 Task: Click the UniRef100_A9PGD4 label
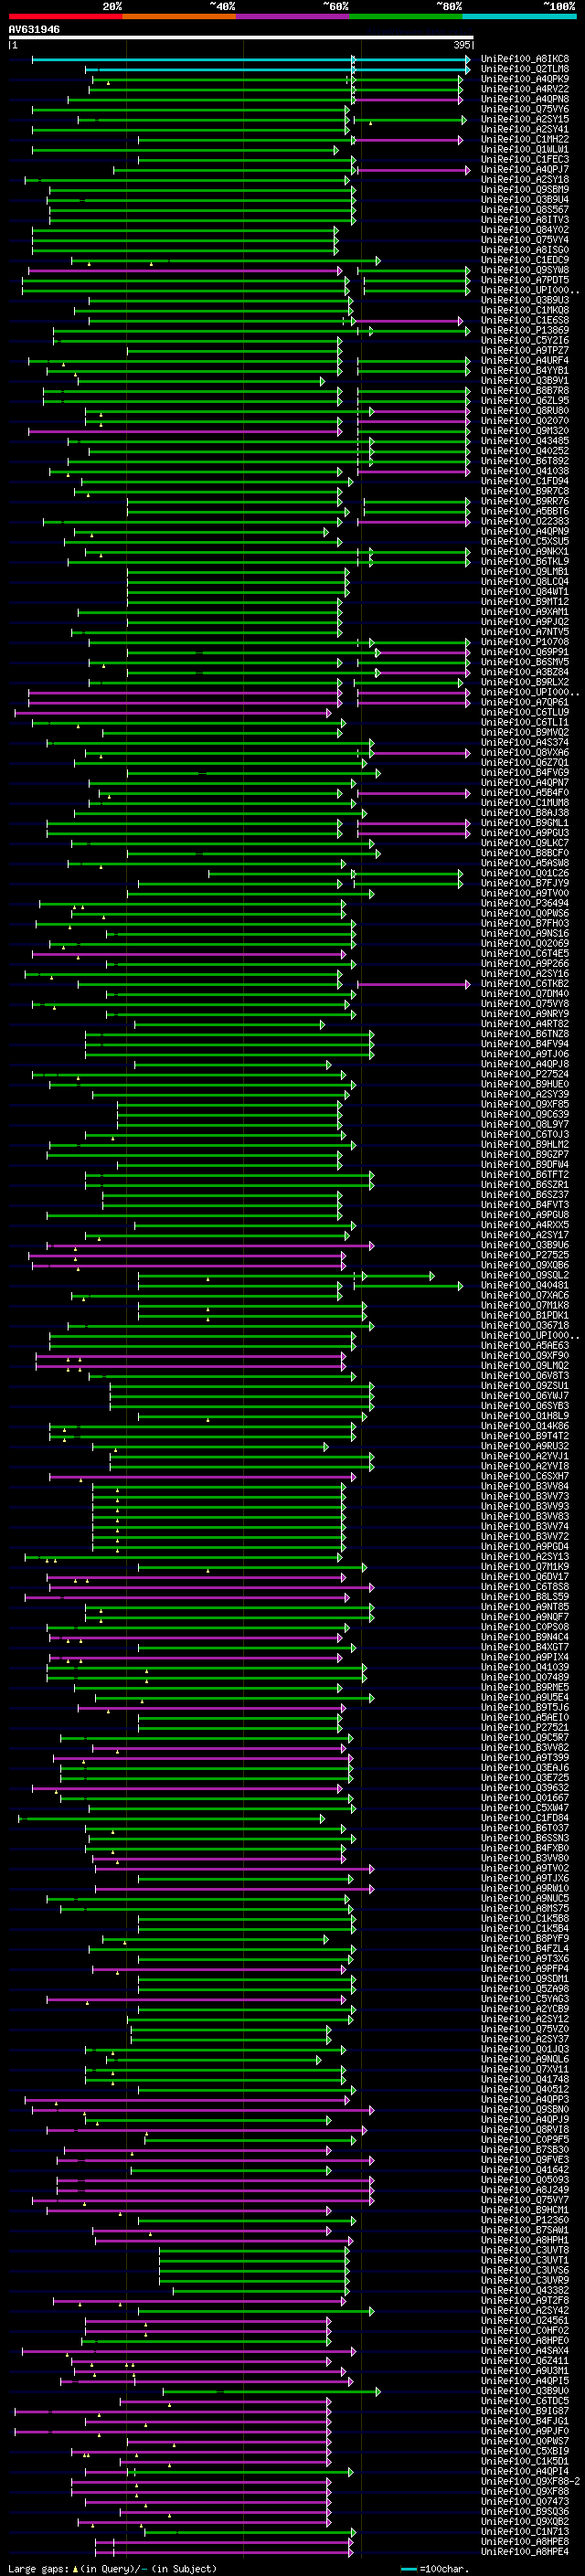[525, 1546]
